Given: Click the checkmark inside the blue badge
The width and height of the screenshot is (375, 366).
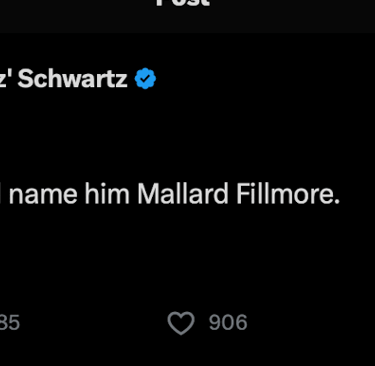Looking at the screenshot, I should pyautogui.click(x=145, y=79).
